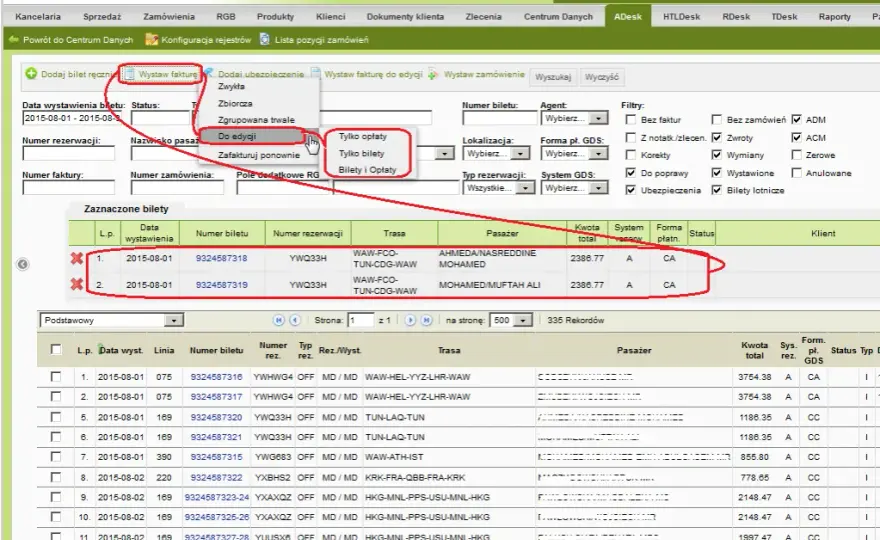Open the Lokalizacja dropdown
The height and width of the screenshot is (540, 880).
(x=496, y=153)
